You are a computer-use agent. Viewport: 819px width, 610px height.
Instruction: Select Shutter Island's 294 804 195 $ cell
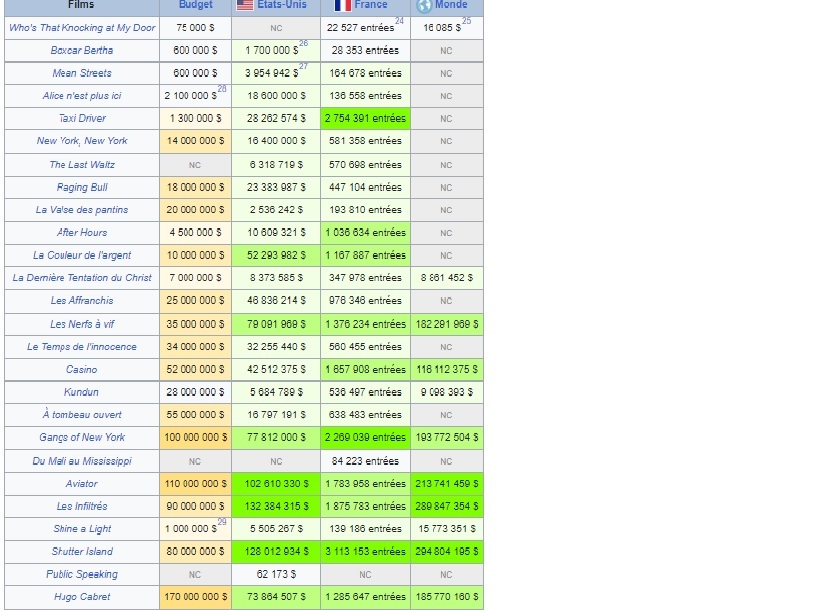[x=447, y=552]
